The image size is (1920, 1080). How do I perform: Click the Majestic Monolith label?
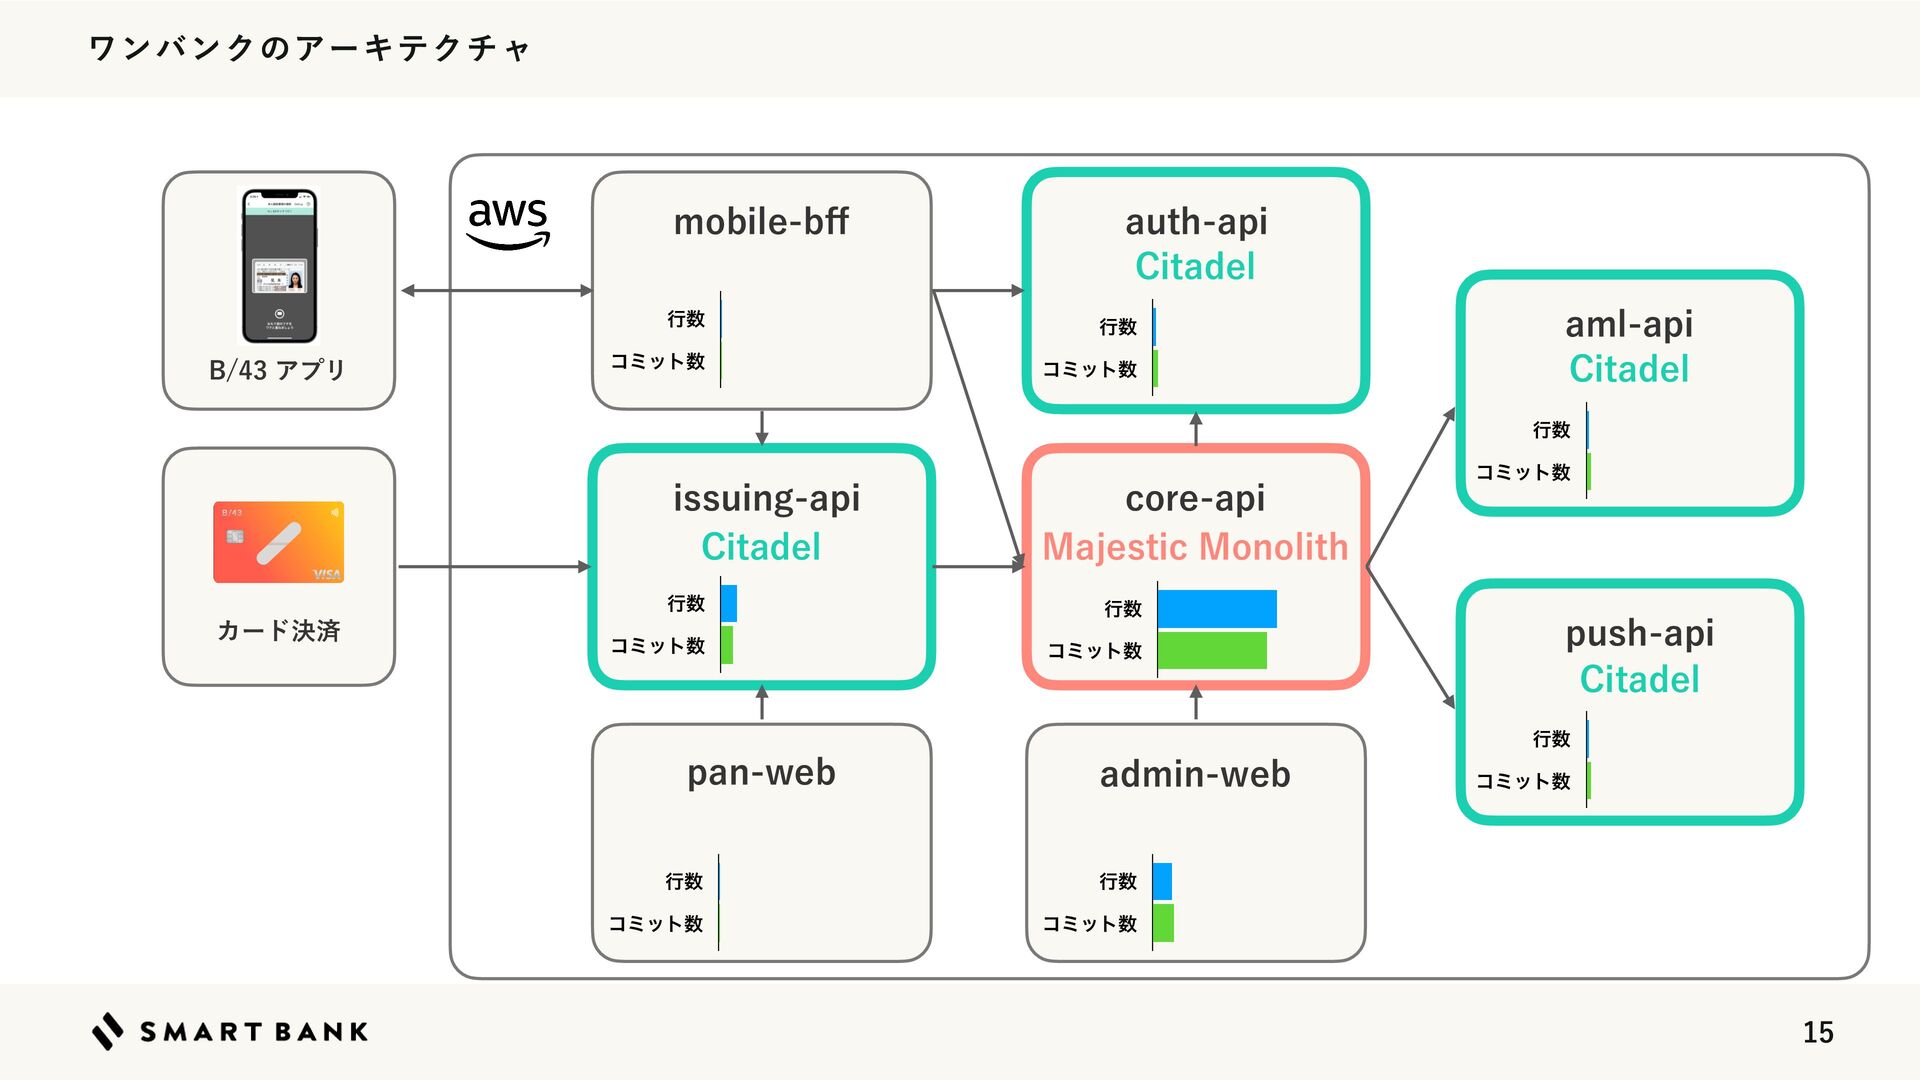click(1195, 547)
